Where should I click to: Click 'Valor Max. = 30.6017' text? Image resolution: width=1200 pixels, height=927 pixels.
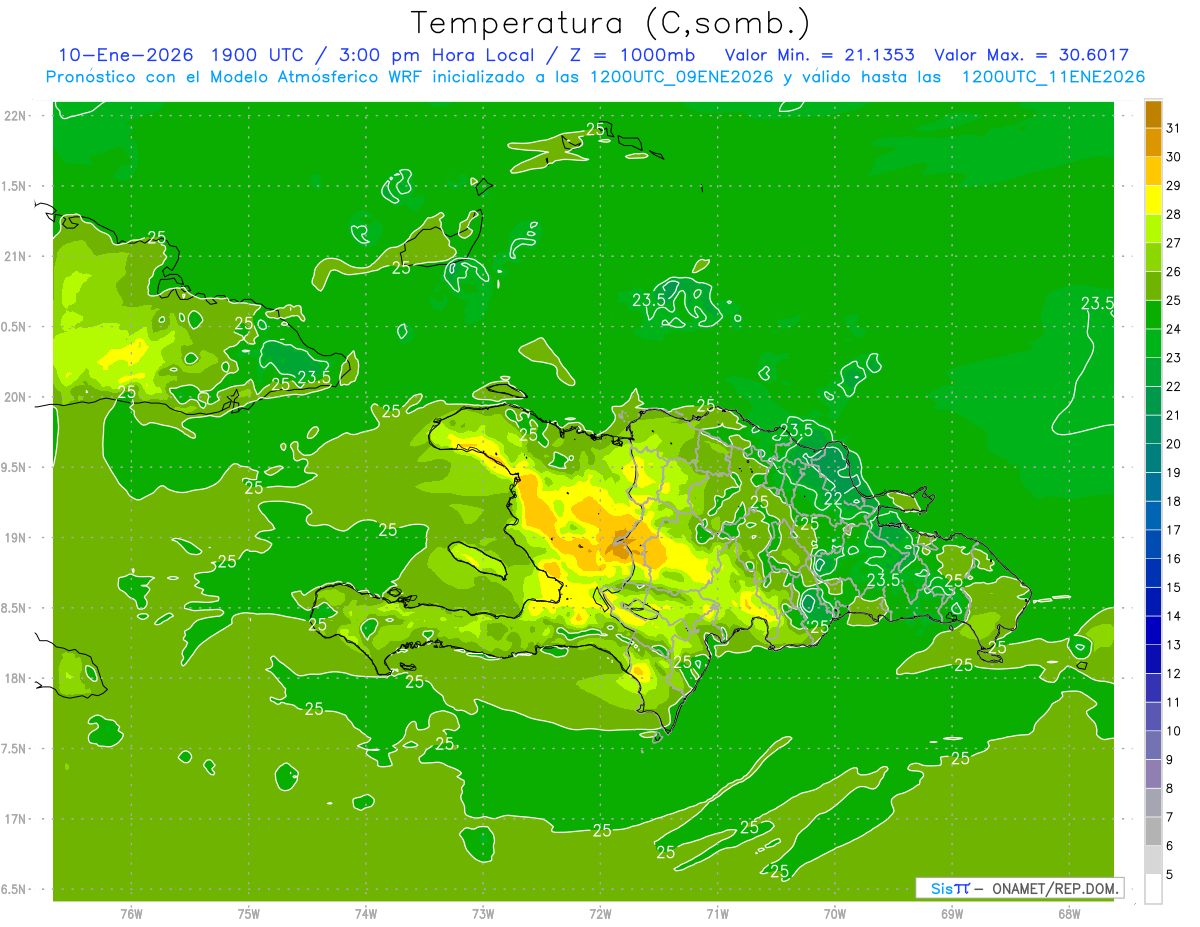(1031, 55)
